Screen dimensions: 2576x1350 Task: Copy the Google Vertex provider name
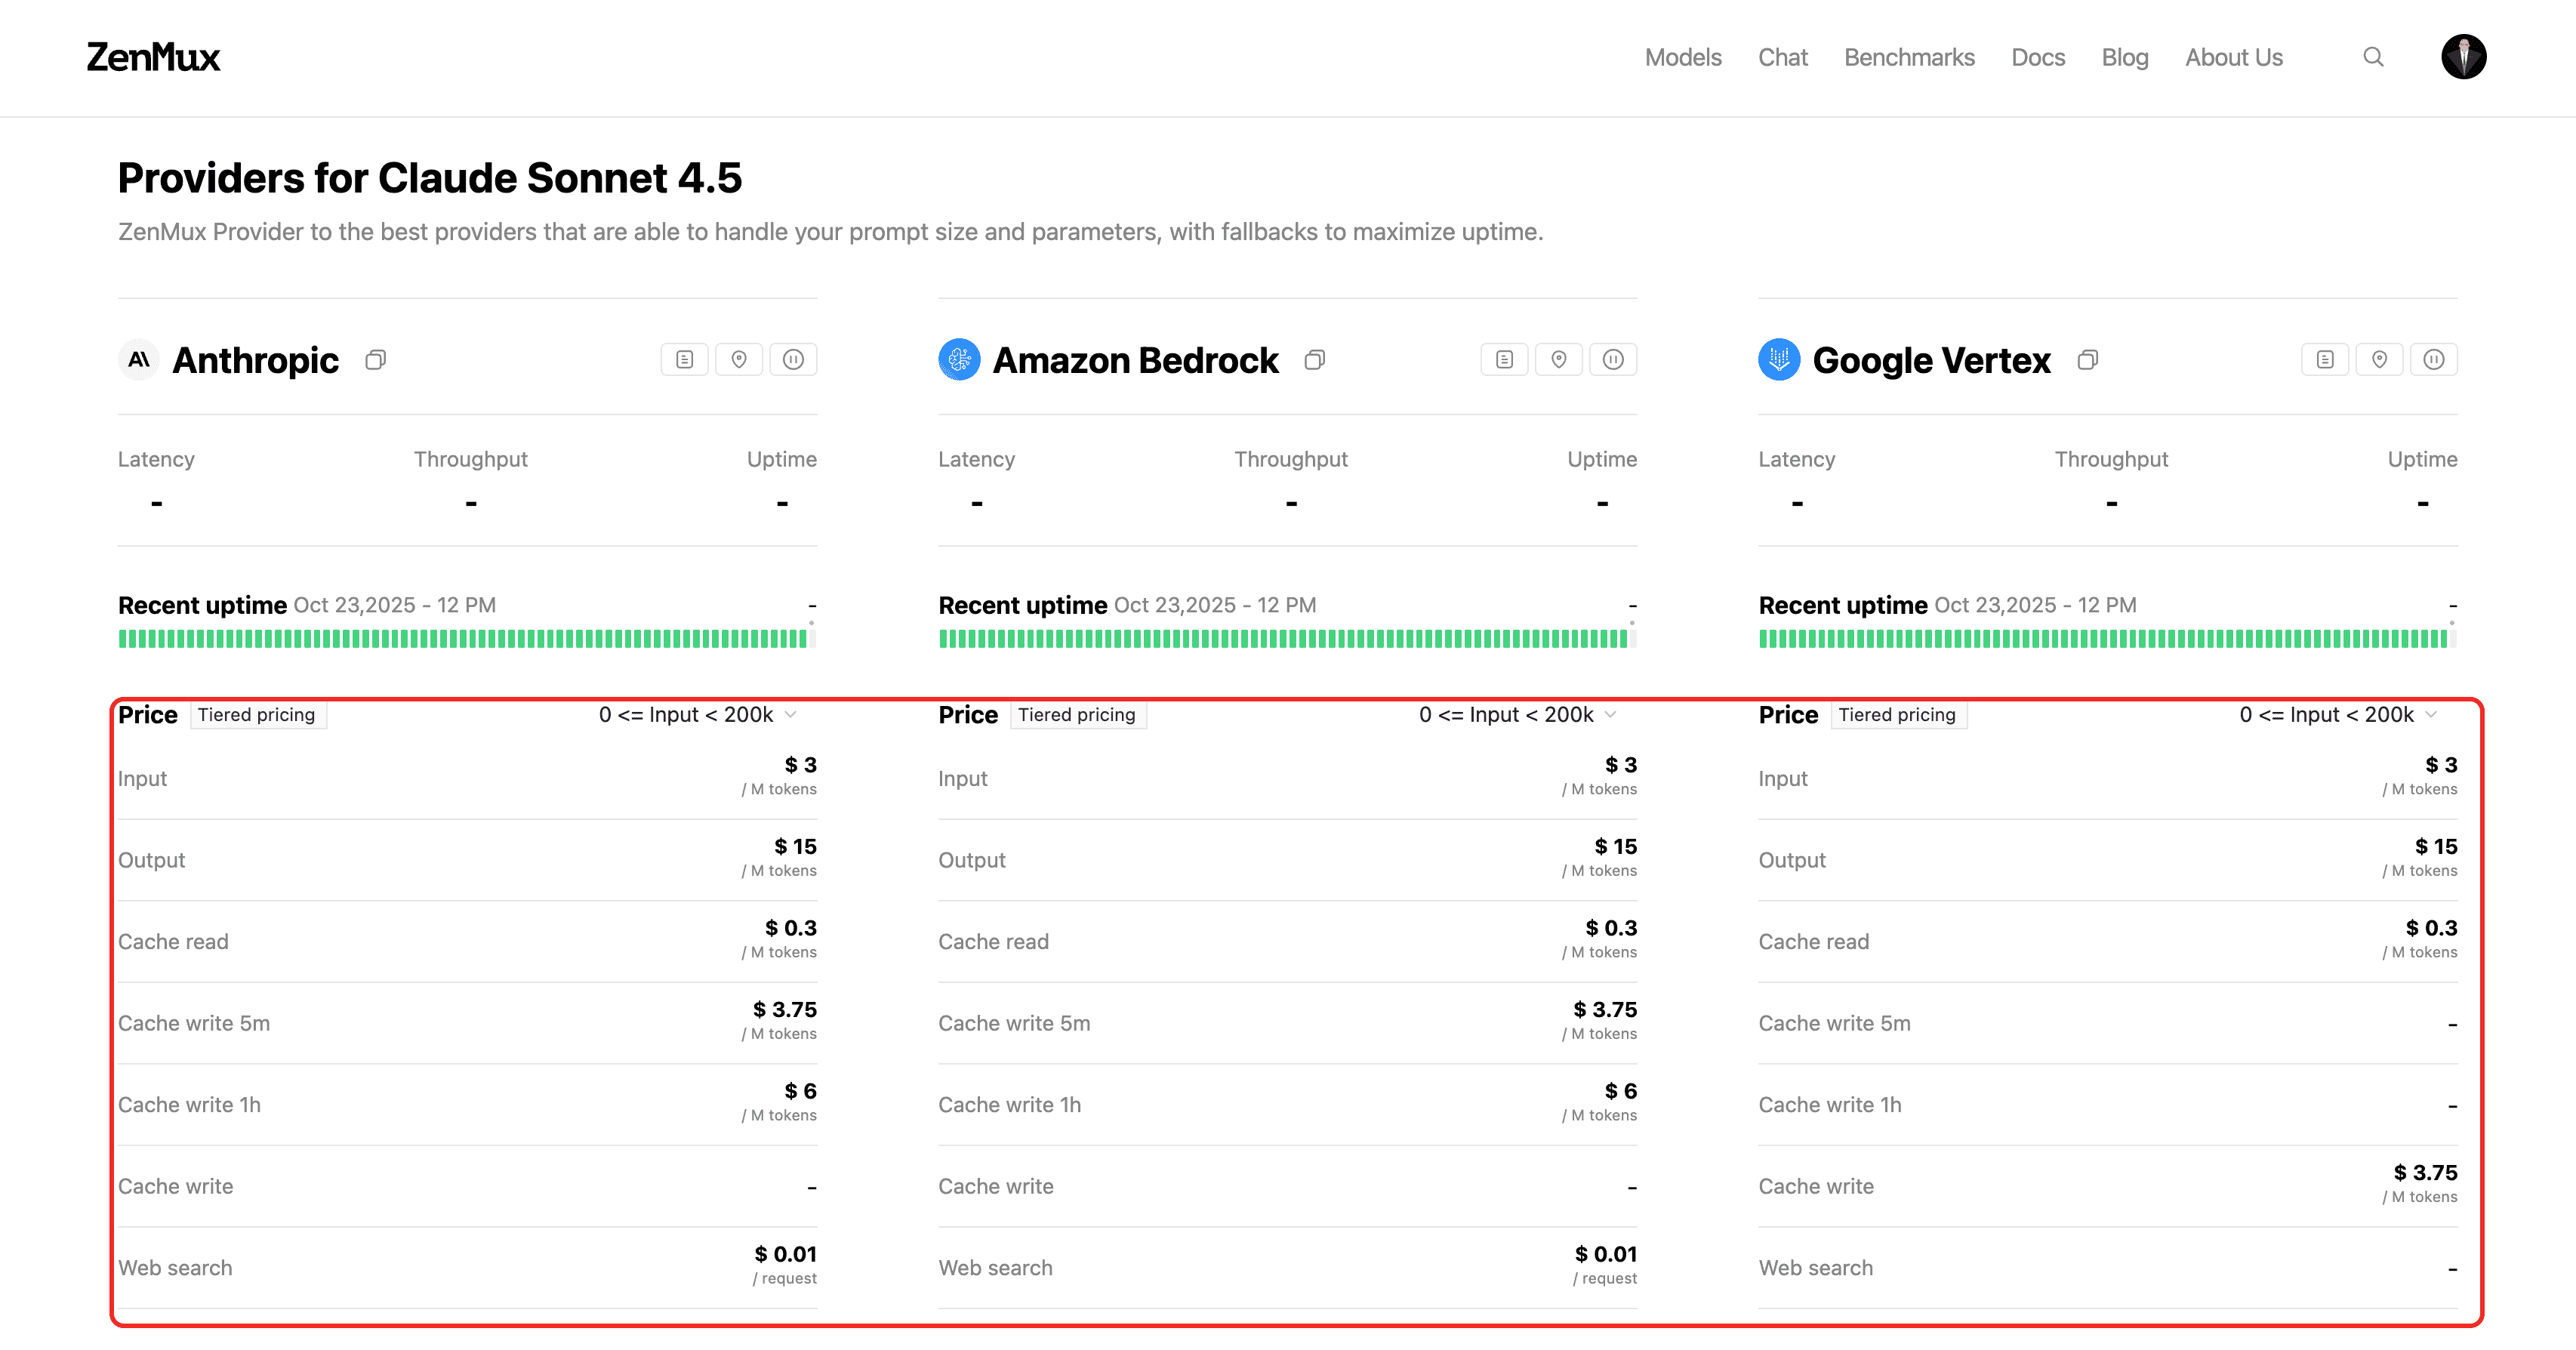click(x=2087, y=360)
